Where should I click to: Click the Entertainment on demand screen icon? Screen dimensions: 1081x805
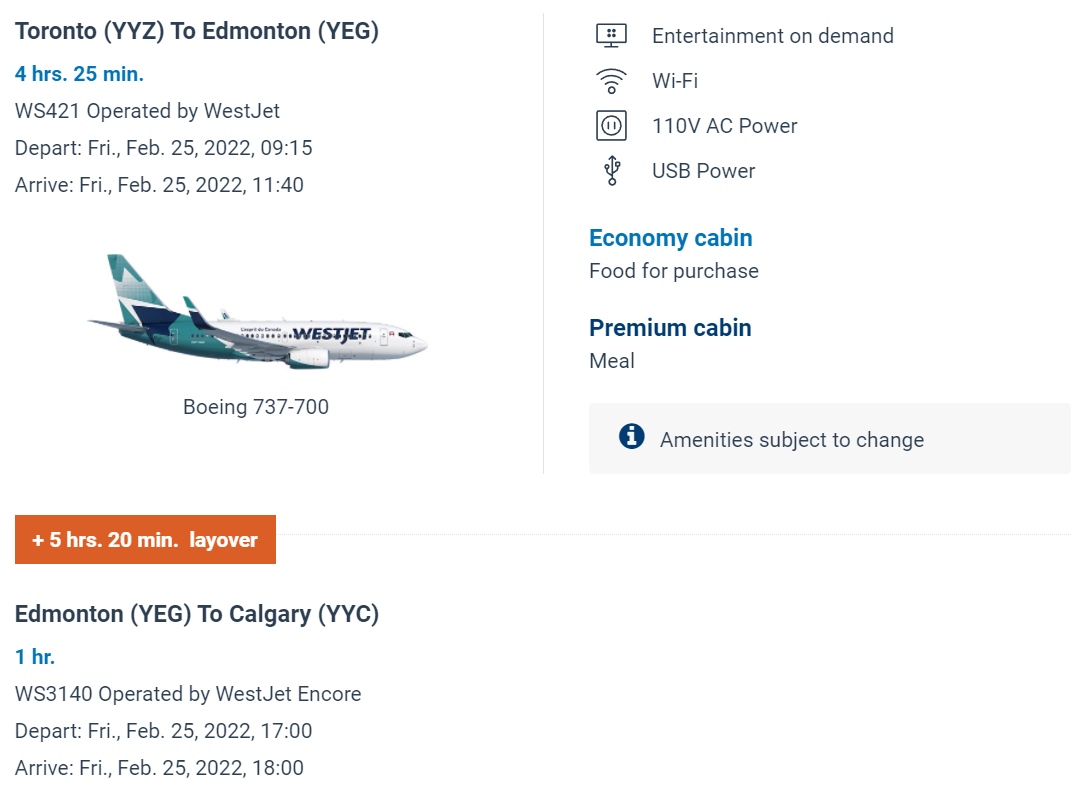tap(611, 35)
